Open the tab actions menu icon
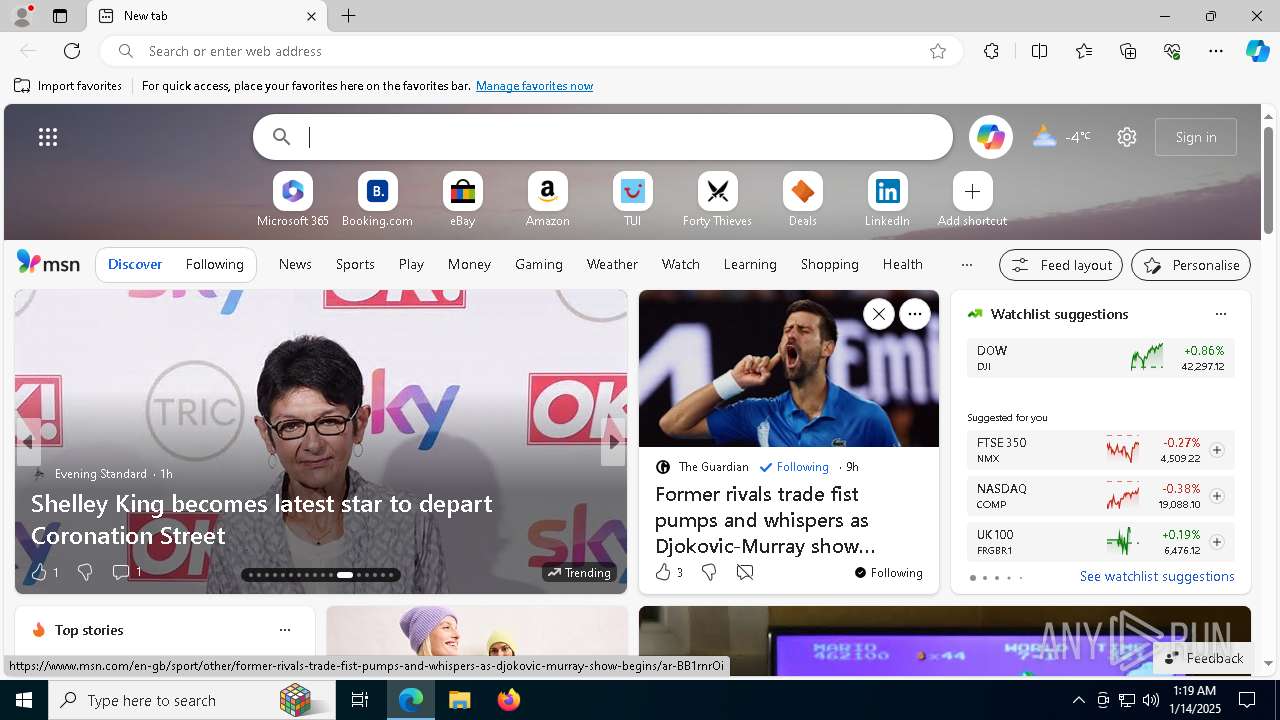This screenshot has width=1280, height=720. coord(60,16)
